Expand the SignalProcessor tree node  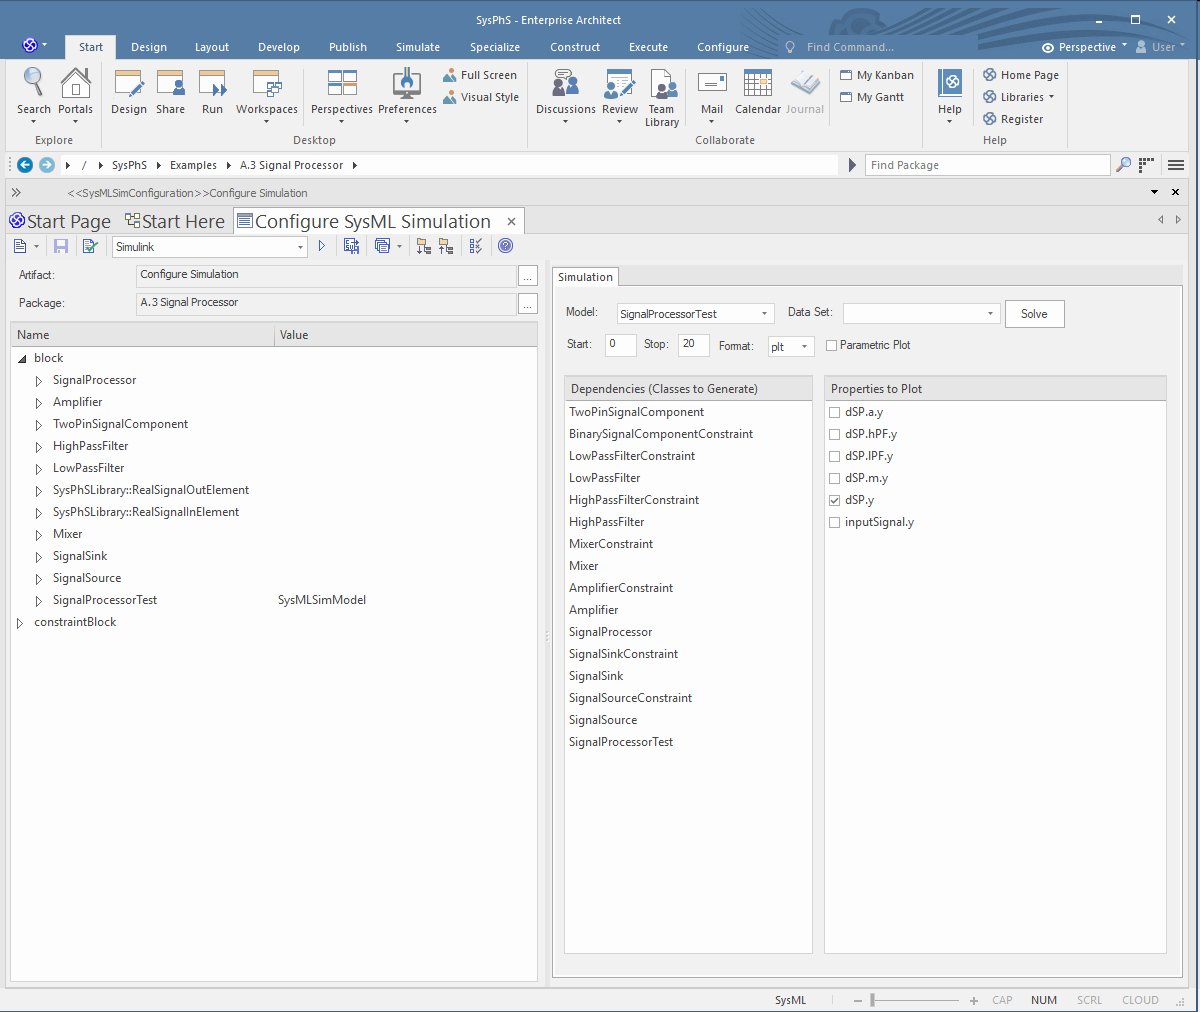coord(39,381)
